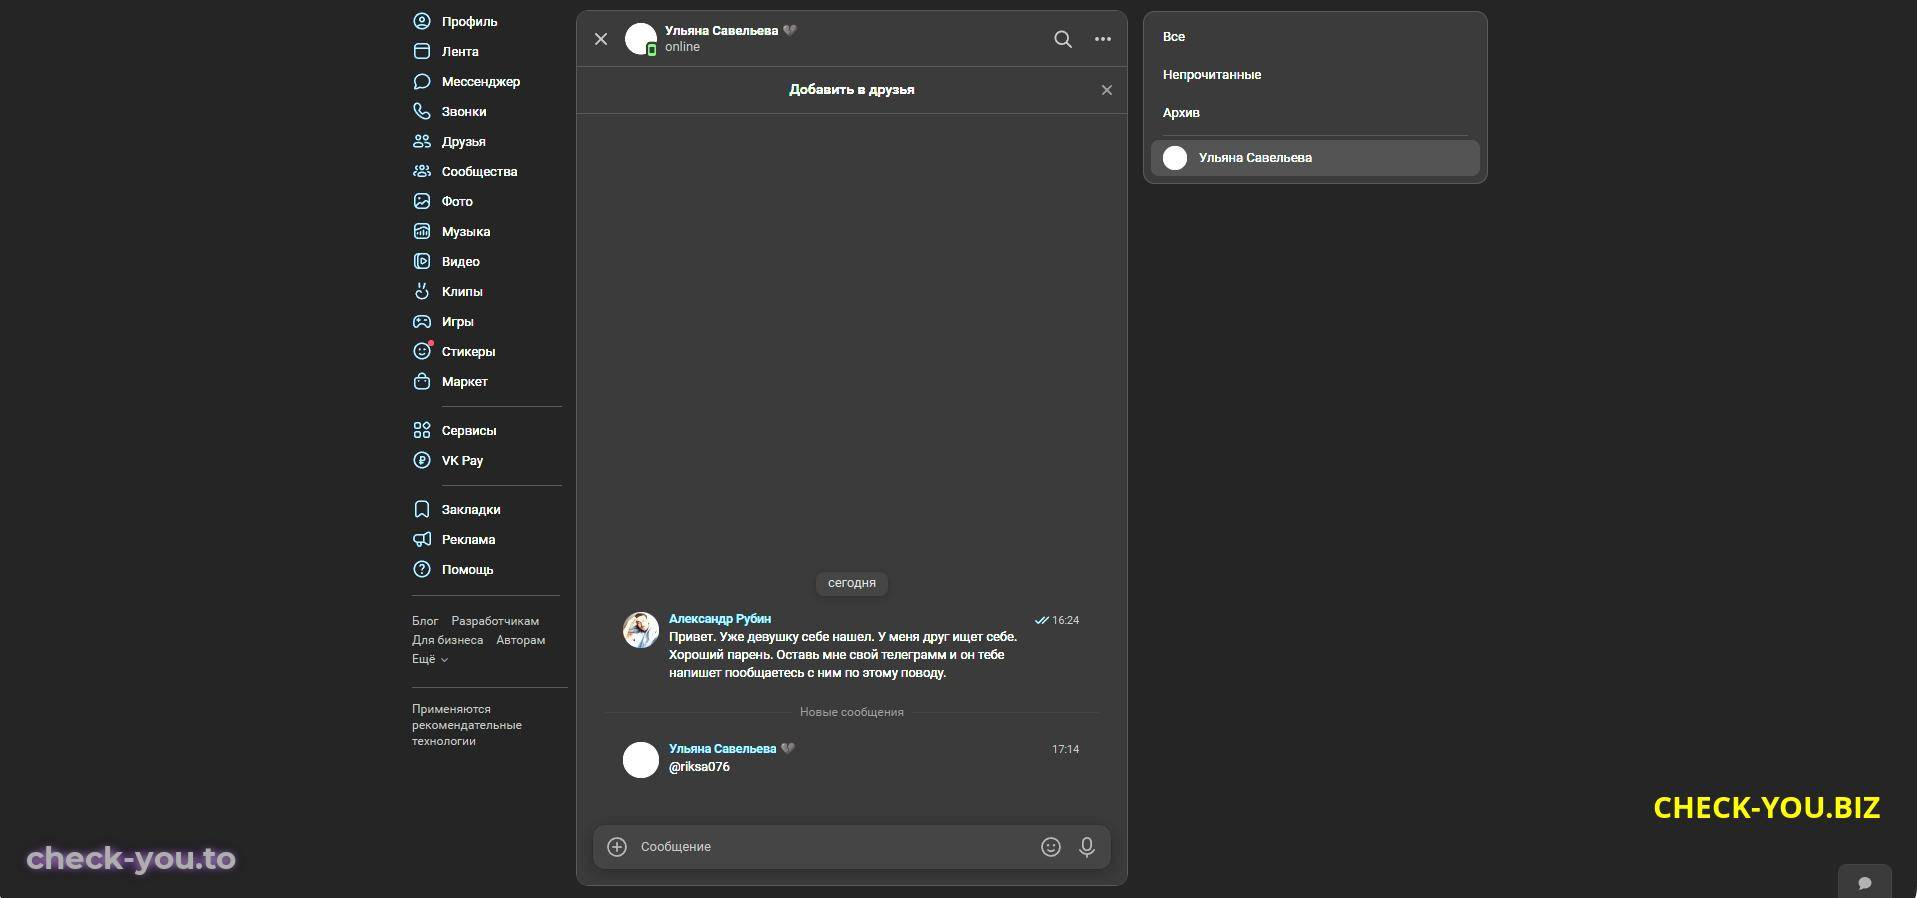This screenshot has width=1917, height=898.
Task: Dismiss the Добавить в друзья banner
Action: 1107,90
